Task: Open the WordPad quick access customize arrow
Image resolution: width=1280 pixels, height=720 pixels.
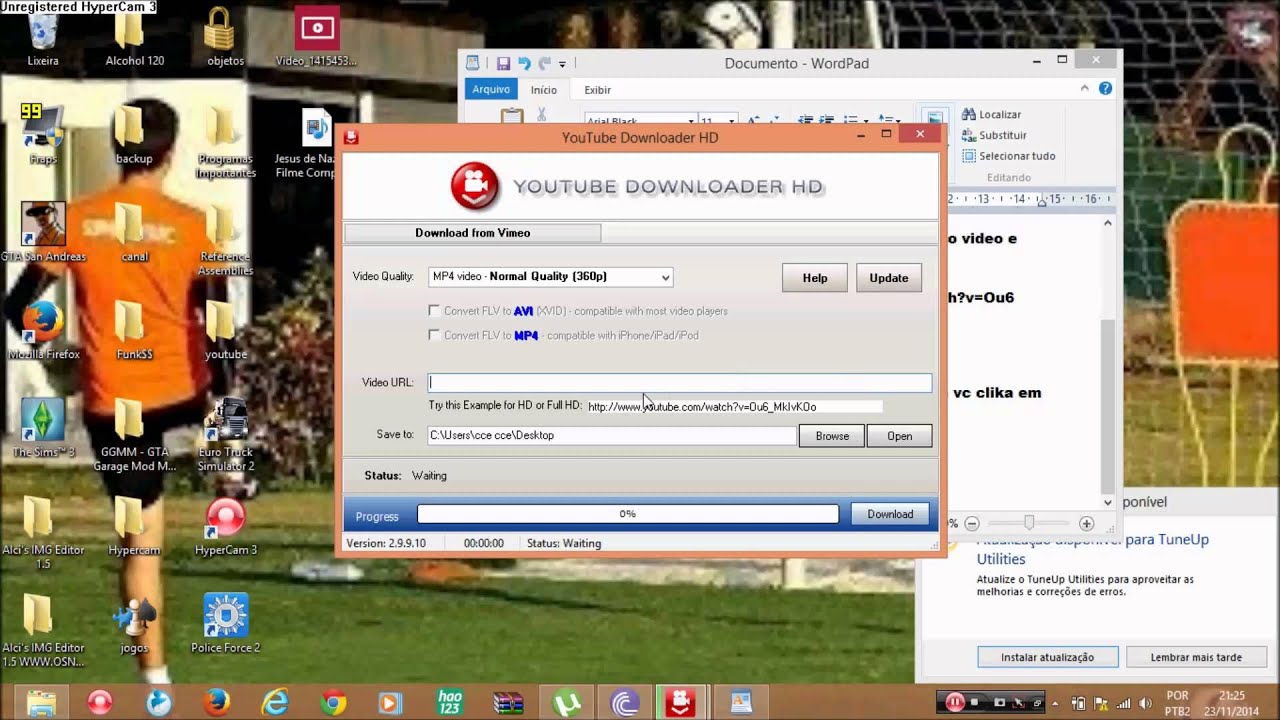Action: (x=562, y=64)
